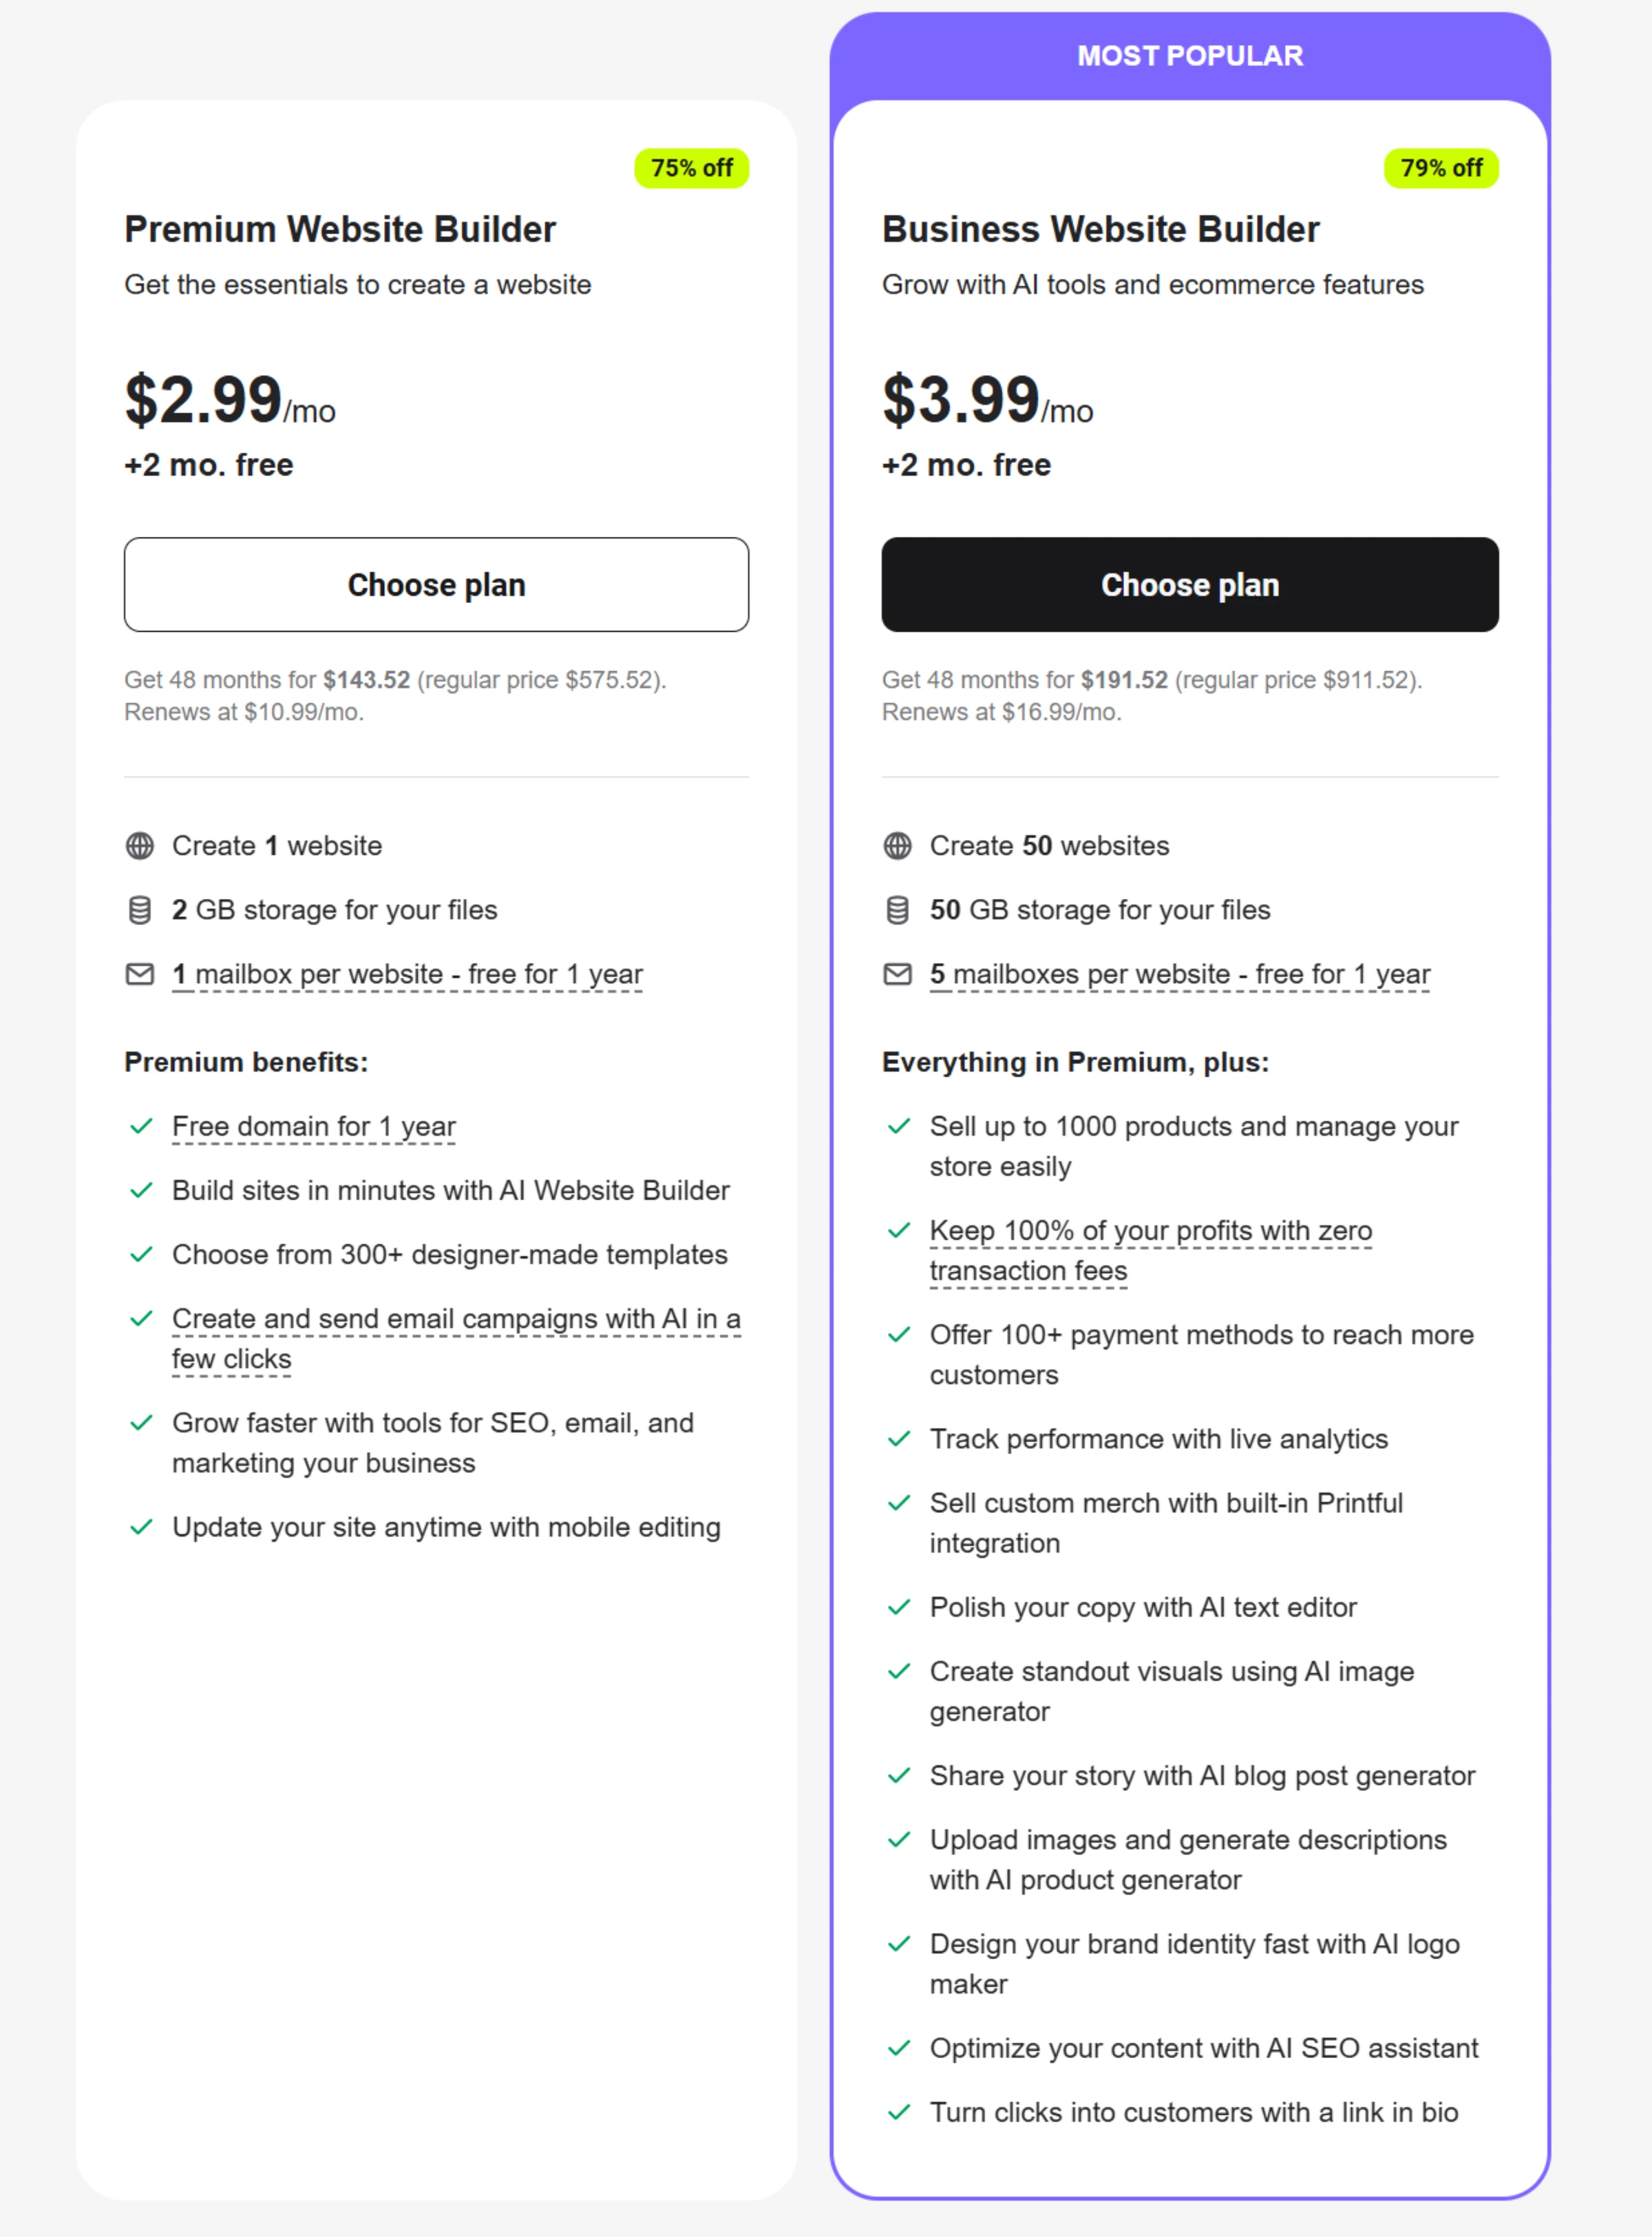Open "Free domain for 1 year" details
1652x2237 pixels.
click(313, 1126)
